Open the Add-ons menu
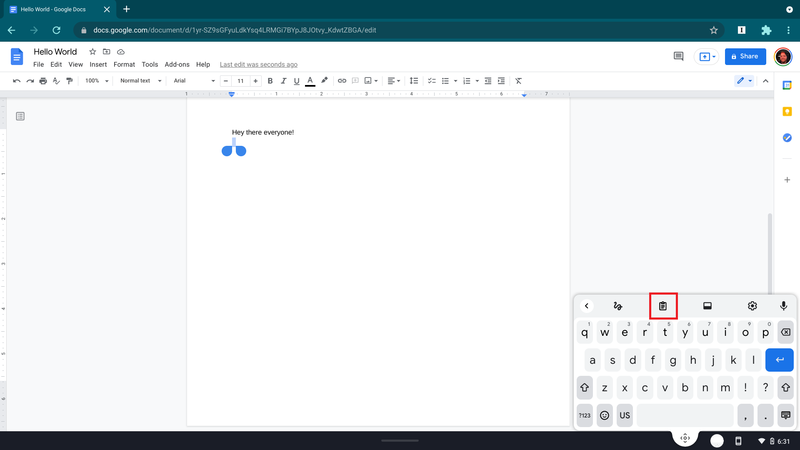 pyautogui.click(x=177, y=64)
